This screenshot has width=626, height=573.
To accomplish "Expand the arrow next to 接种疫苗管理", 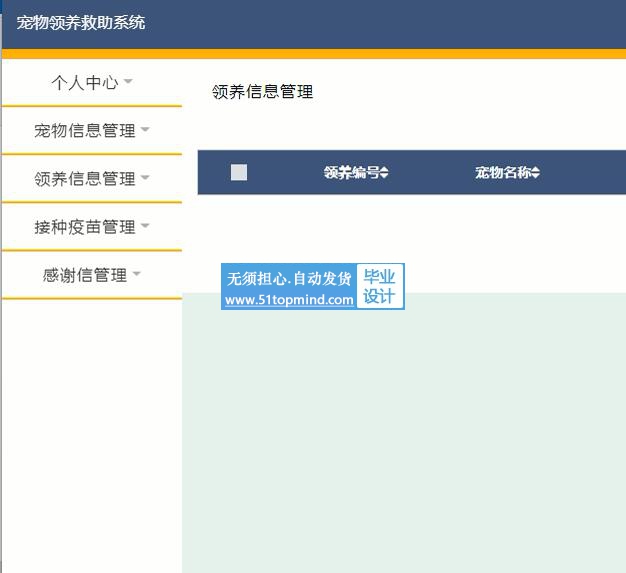I will (x=145, y=226).
